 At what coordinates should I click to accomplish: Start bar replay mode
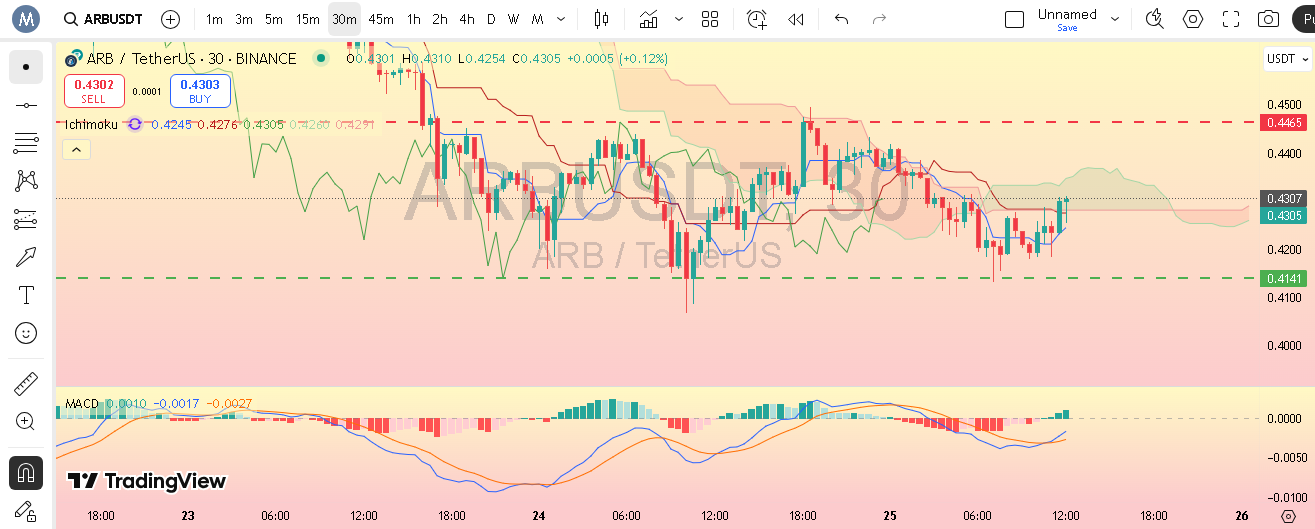click(x=796, y=19)
